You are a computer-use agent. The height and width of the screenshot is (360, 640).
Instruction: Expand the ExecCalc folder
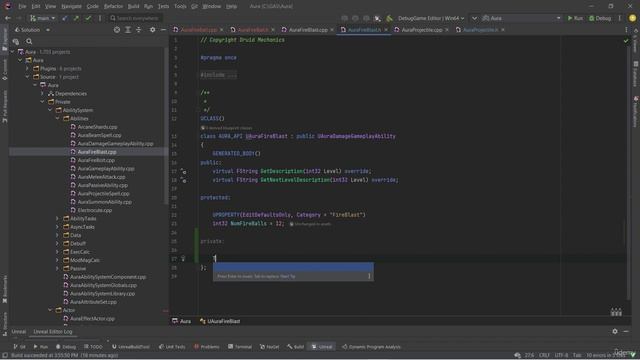[x=57, y=252]
